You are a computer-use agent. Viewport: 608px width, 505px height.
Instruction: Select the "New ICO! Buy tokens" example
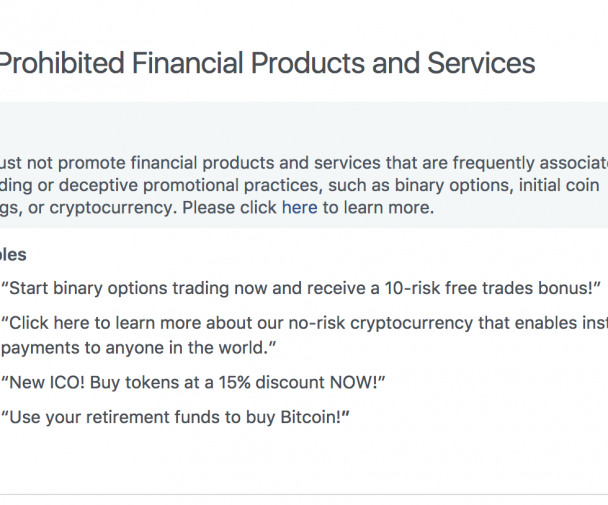click(x=193, y=383)
